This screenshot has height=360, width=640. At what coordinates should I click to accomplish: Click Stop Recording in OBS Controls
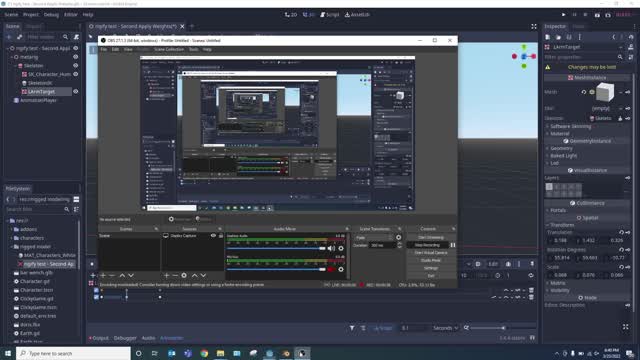coord(427,245)
